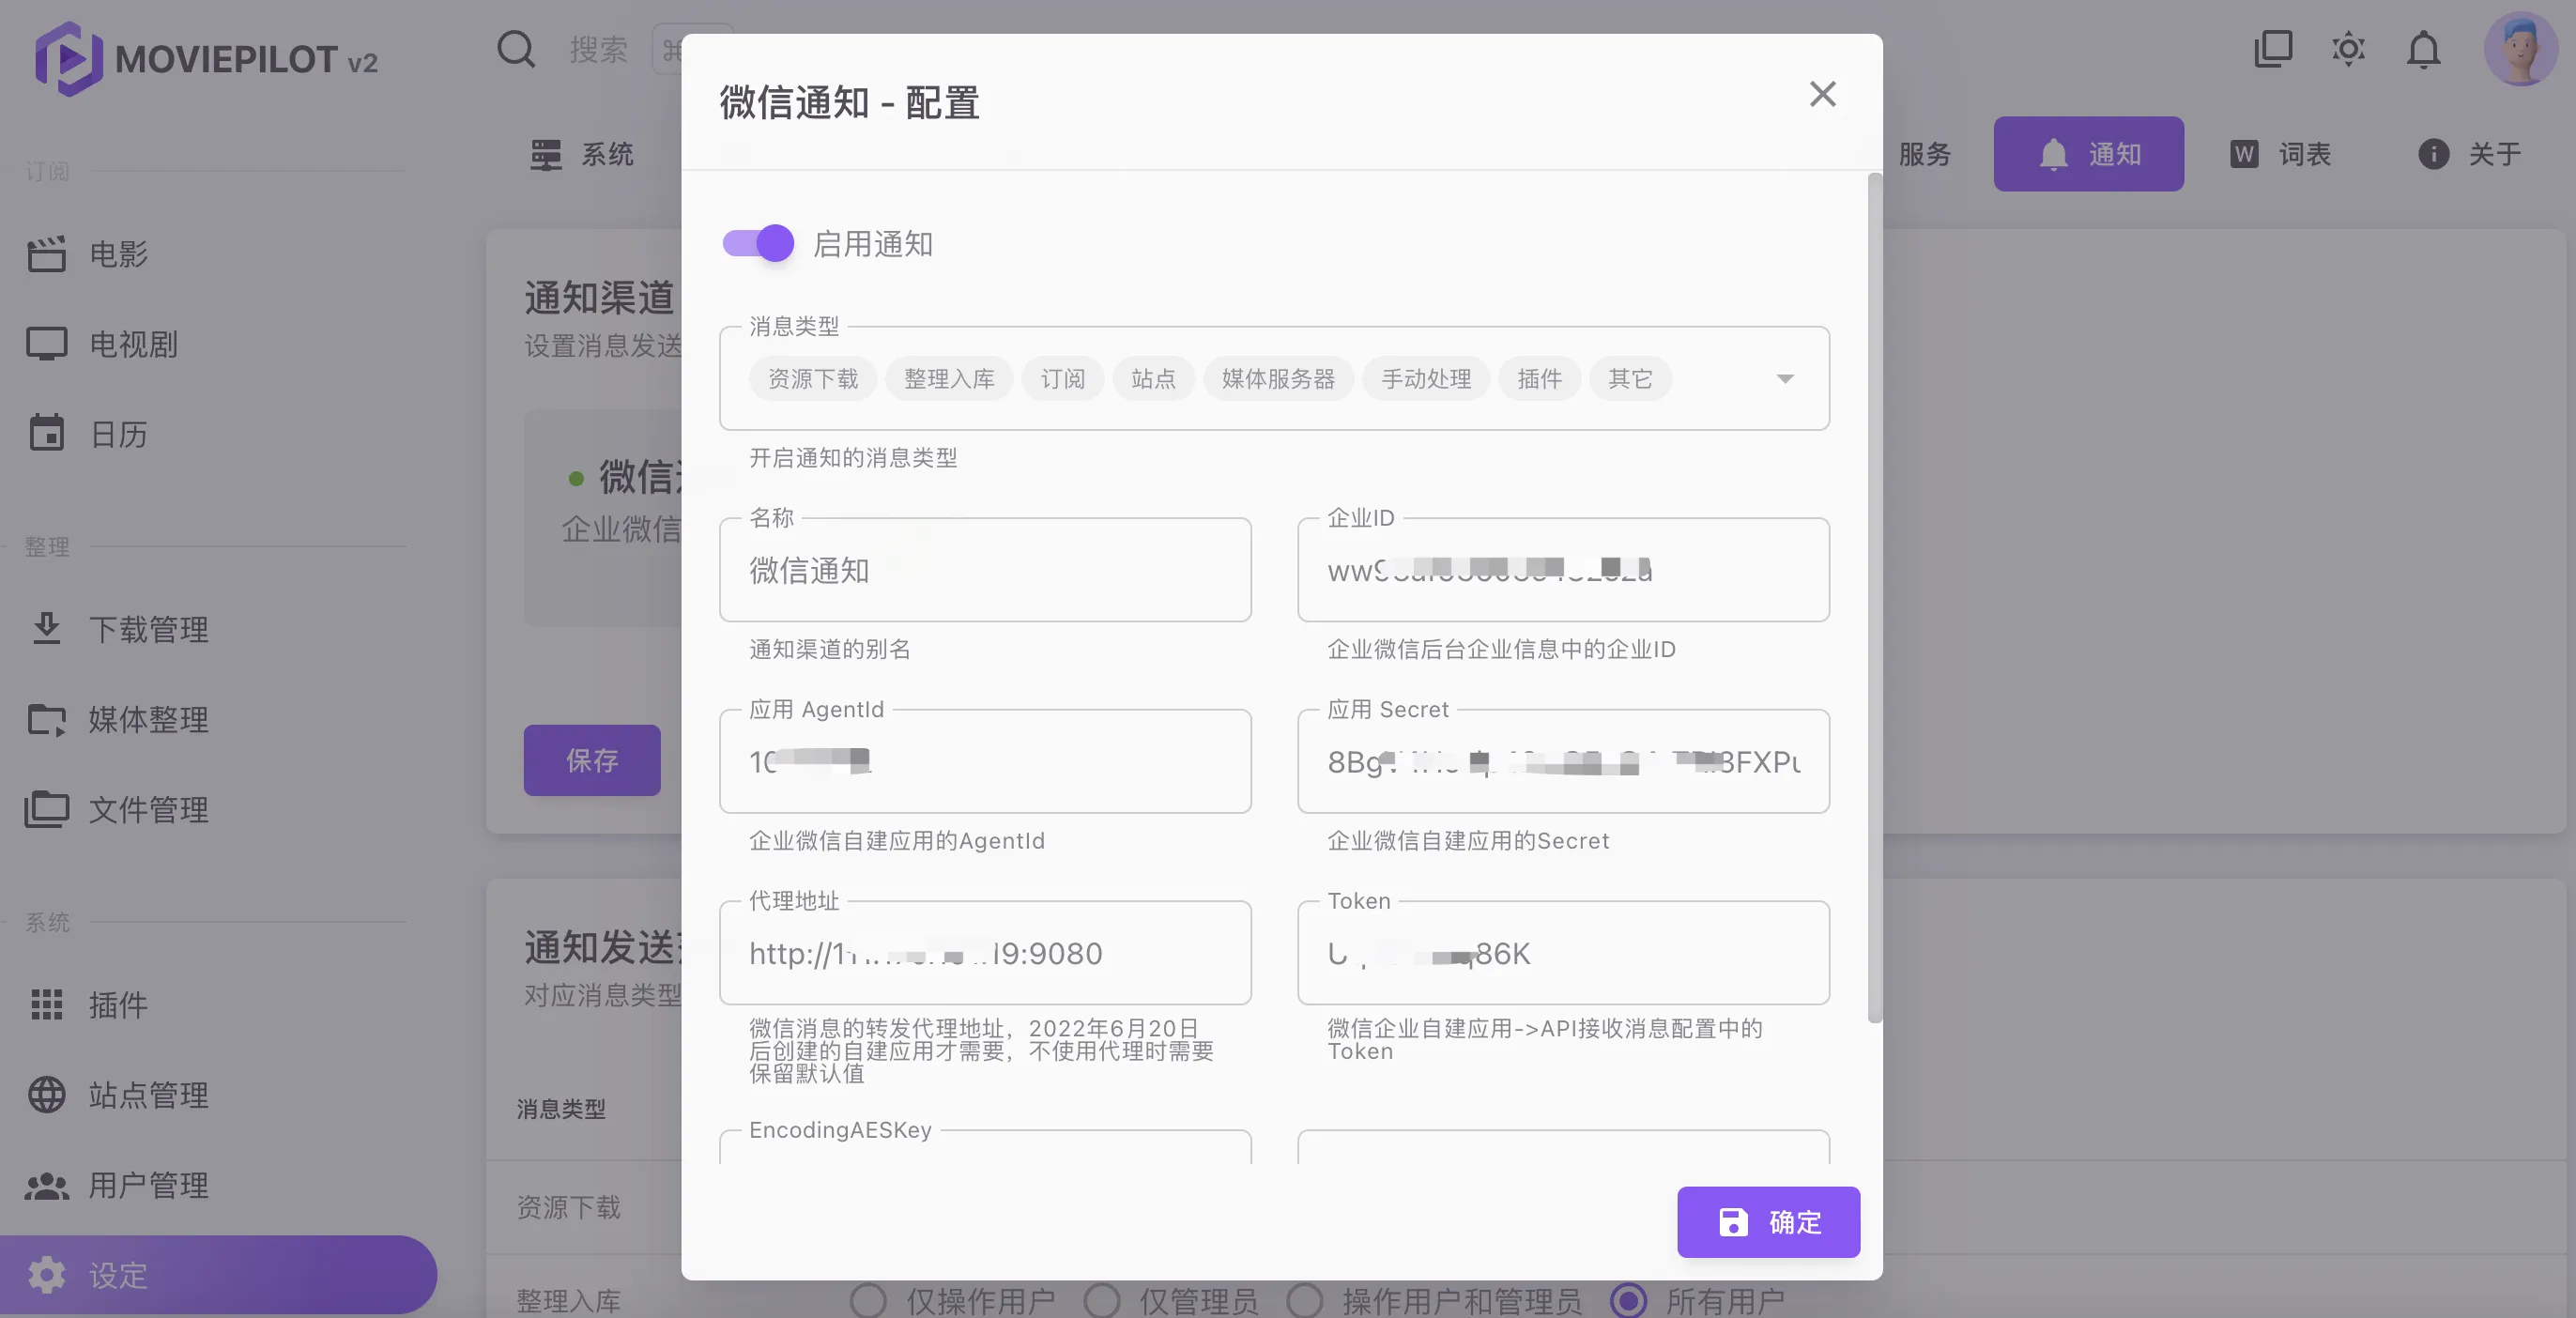Image resolution: width=2576 pixels, height=1318 pixels.
Task: Click the 整理入库 chip
Action: coord(949,379)
